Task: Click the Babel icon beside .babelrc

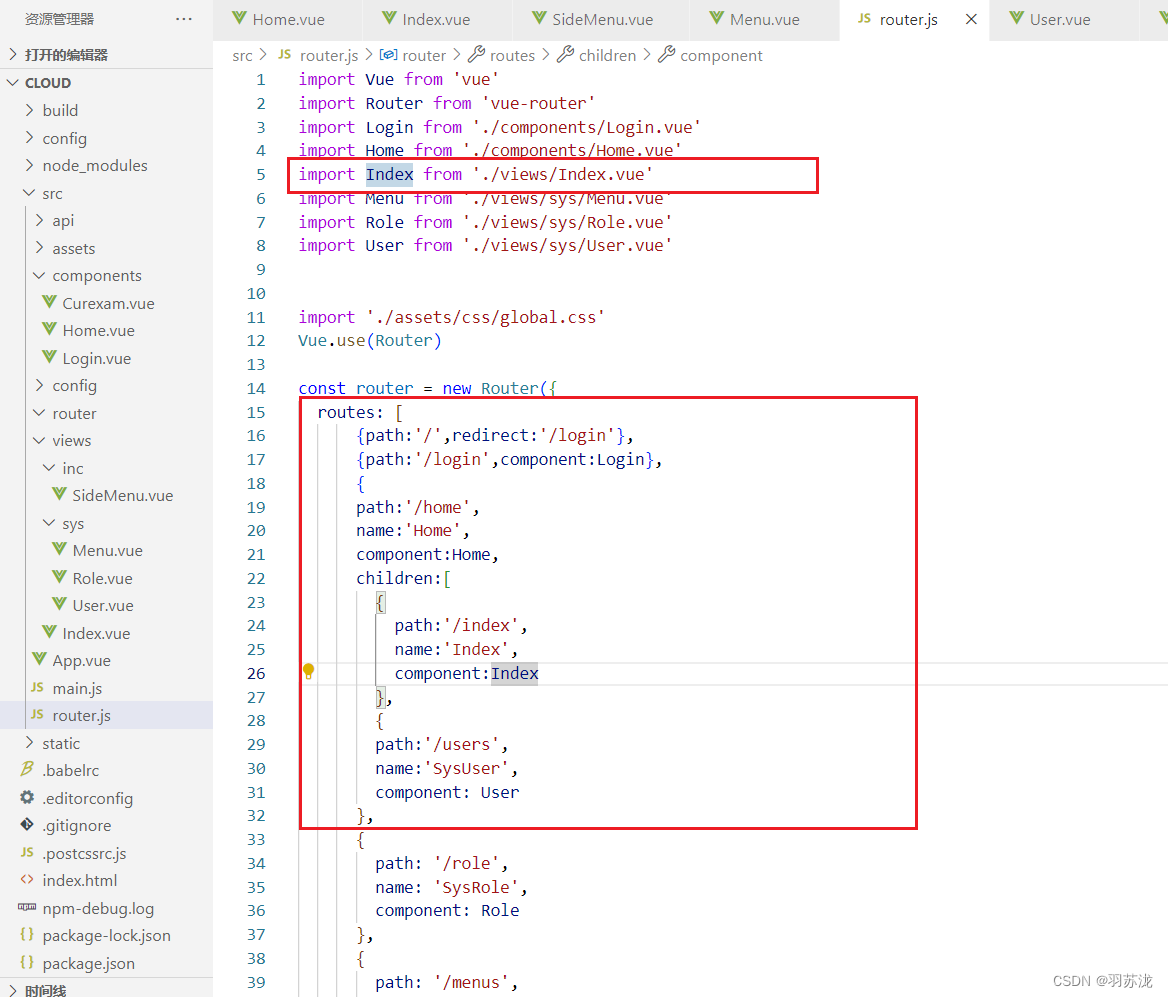Action: 27,770
